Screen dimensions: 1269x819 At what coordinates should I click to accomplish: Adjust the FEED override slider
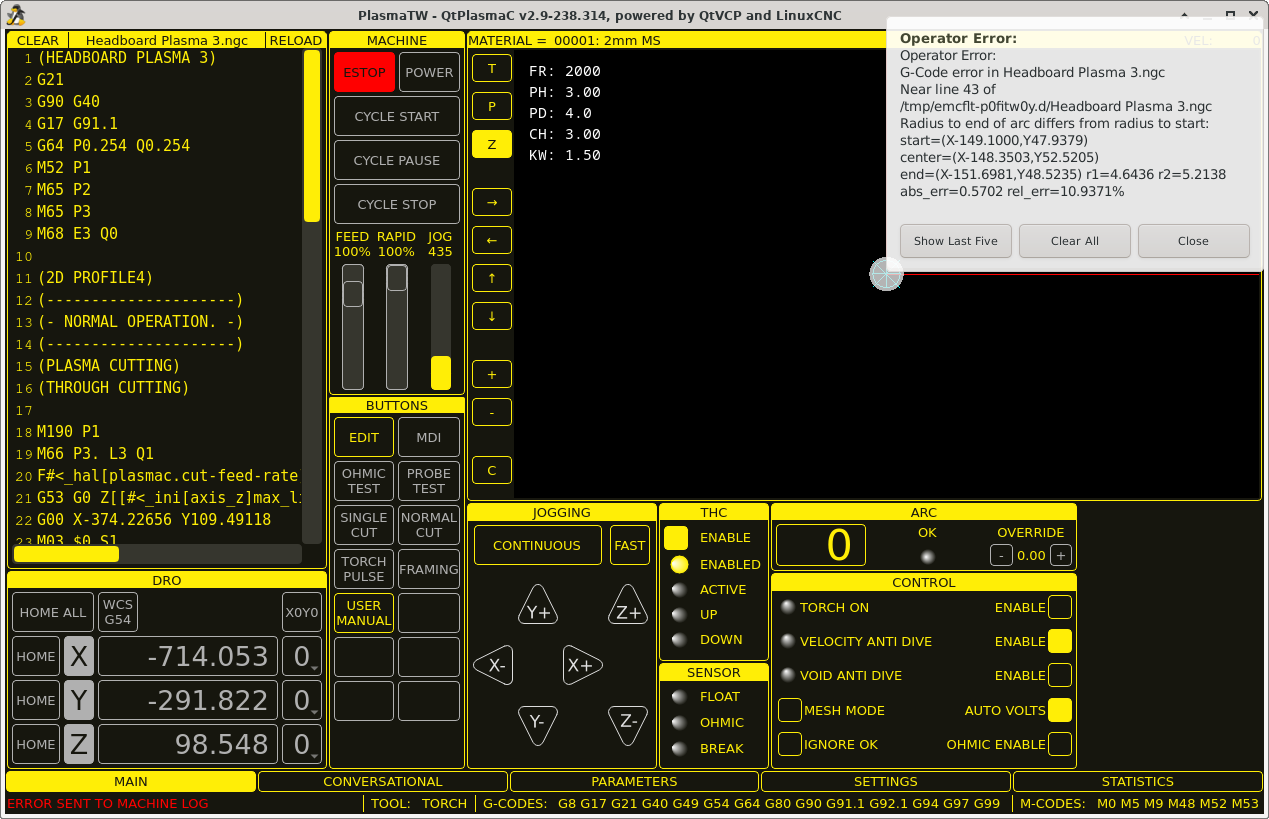(353, 327)
